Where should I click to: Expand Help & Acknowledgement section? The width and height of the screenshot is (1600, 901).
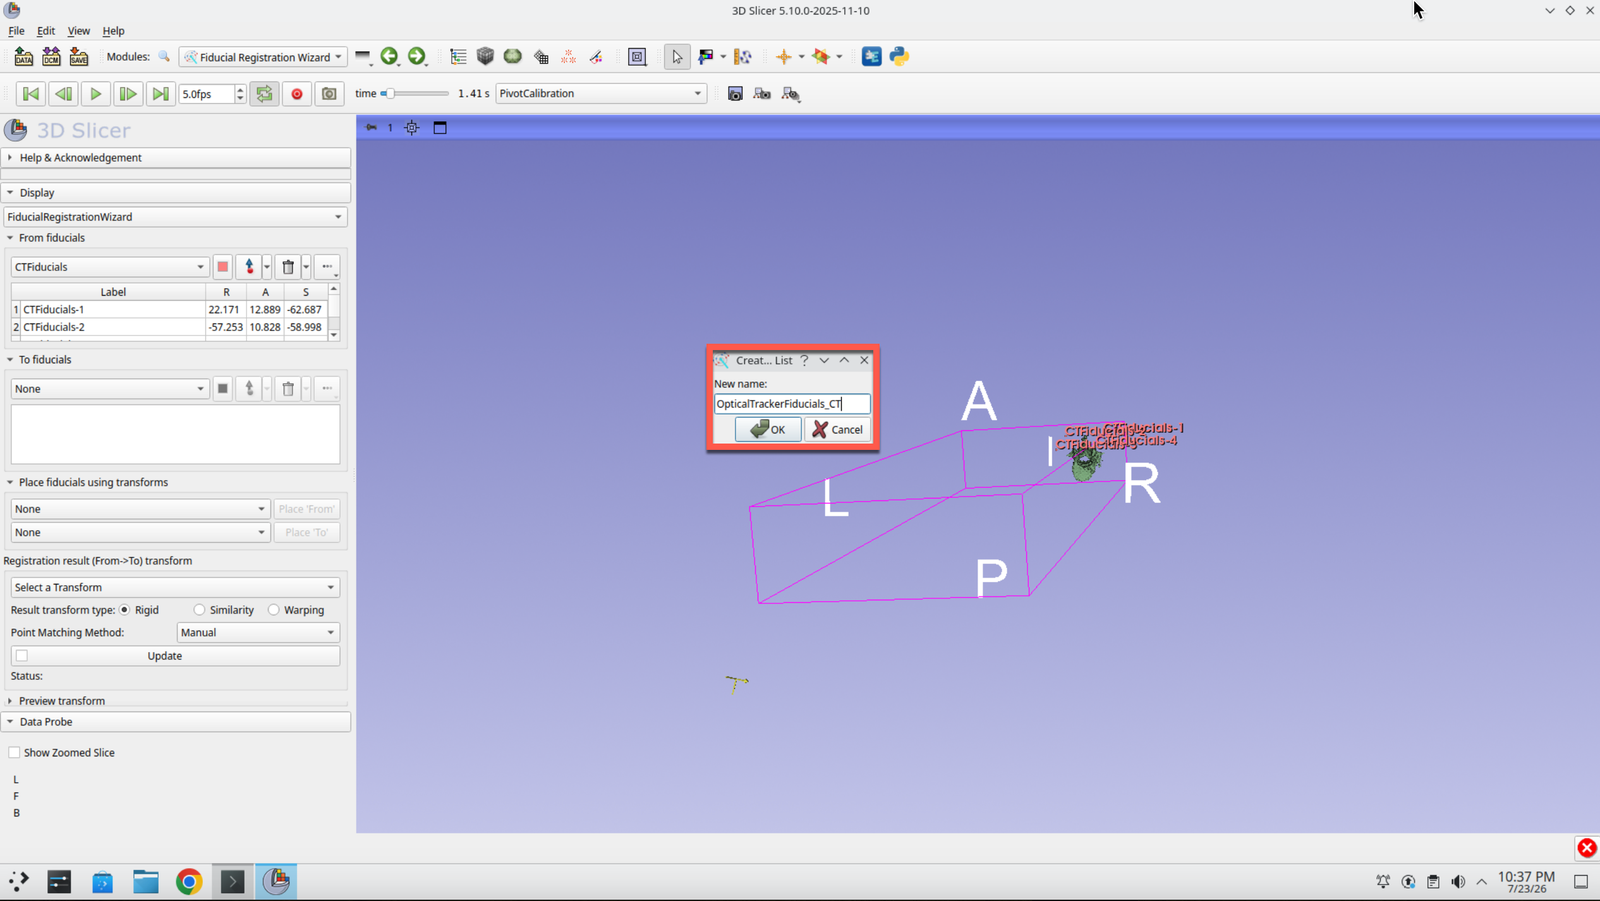click(x=175, y=158)
